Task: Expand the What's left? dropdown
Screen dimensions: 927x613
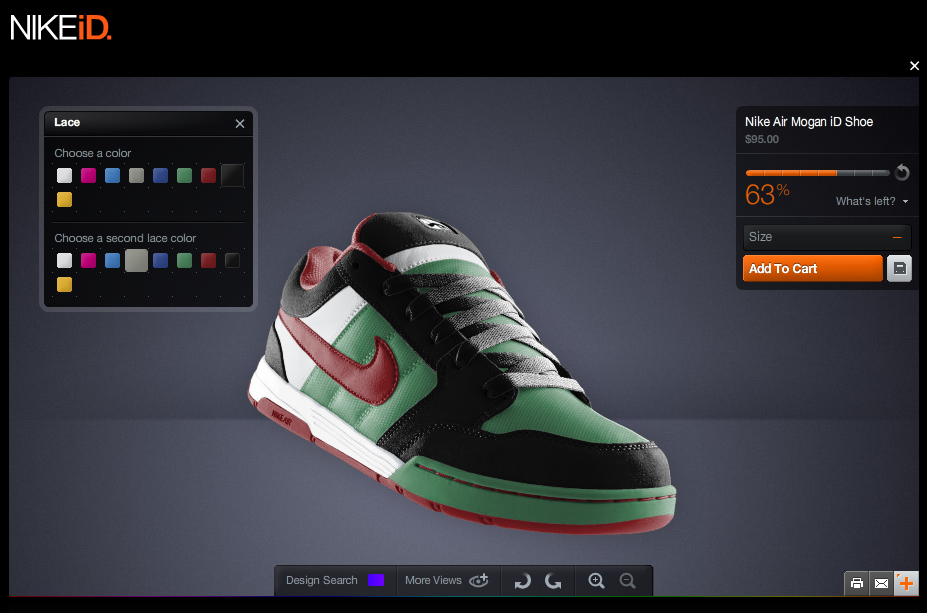Action: [872, 202]
